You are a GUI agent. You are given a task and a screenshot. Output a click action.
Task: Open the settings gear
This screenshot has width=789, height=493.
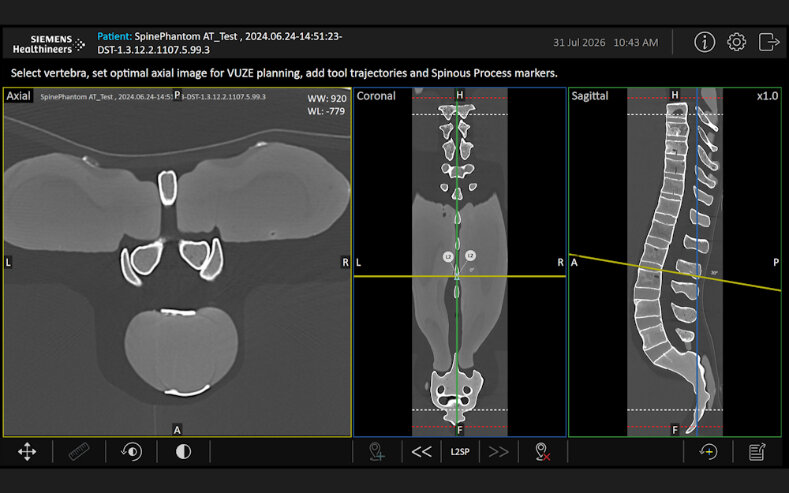(x=736, y=42)
